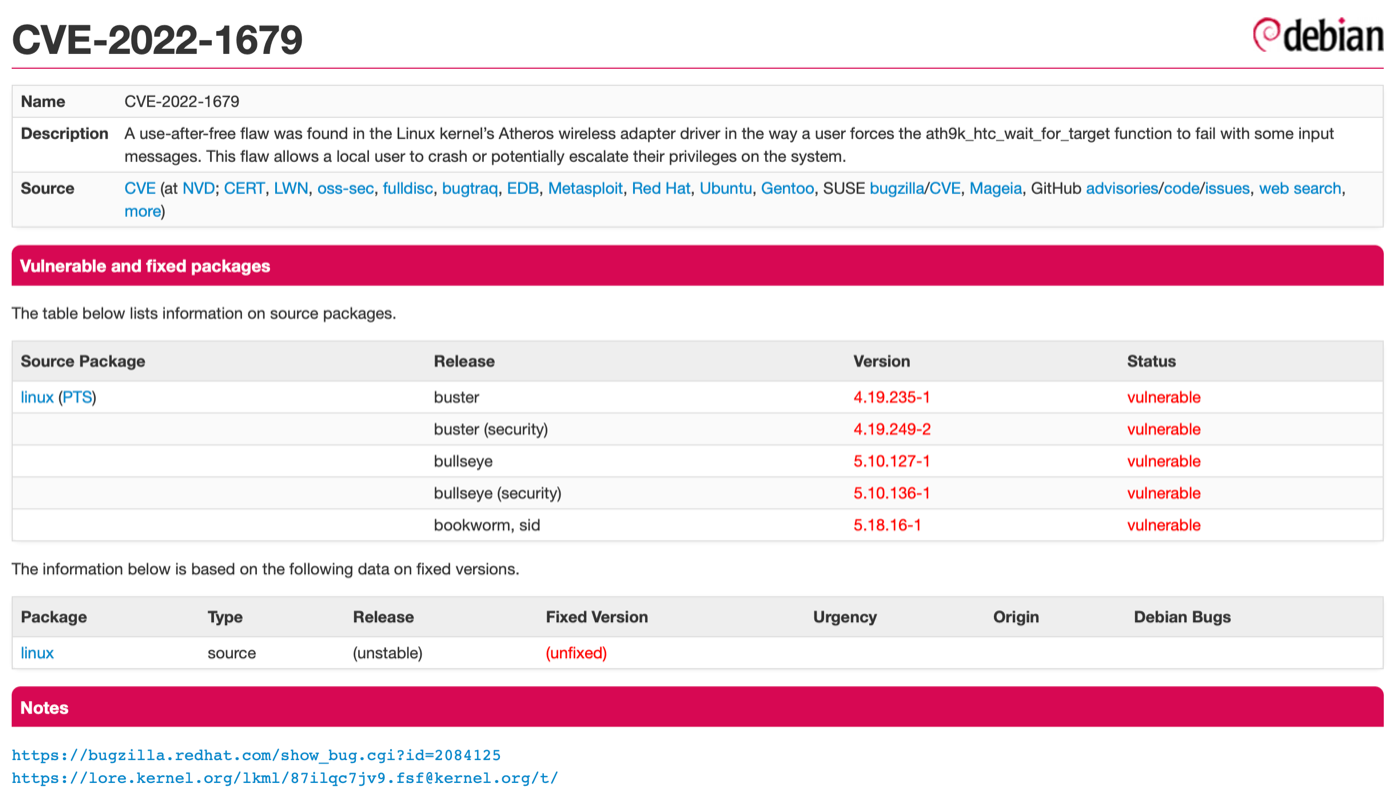The width and height of the screenshot is (1400, 802).
Task: Open the fulldisc link
Action: (x=407, y=188)
